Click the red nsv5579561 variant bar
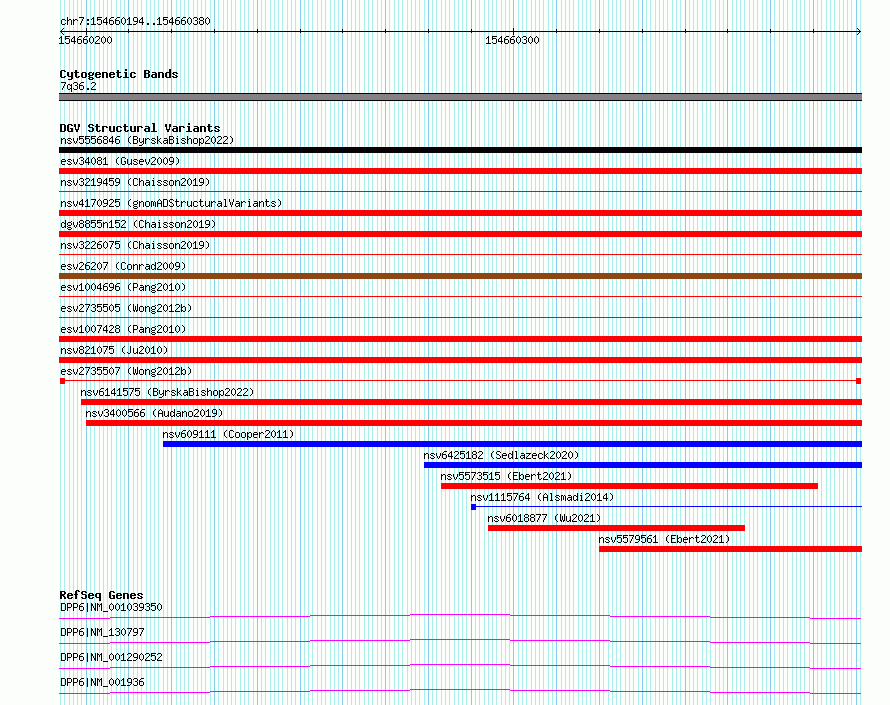The width and height of the screenshot is (890, 705). click(731, 549)
